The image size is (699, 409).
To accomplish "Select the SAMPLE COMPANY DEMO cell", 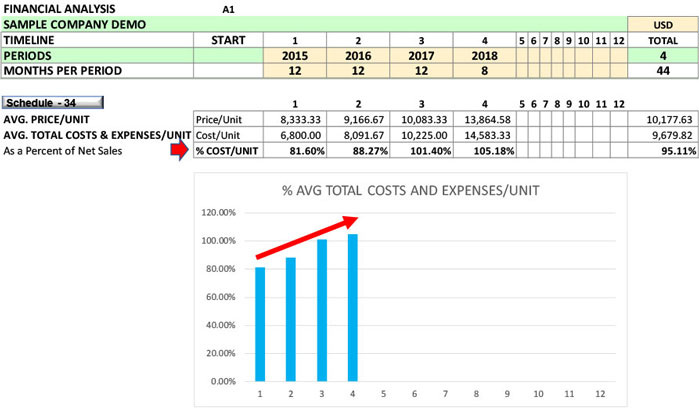I will [x=314, y=24].
